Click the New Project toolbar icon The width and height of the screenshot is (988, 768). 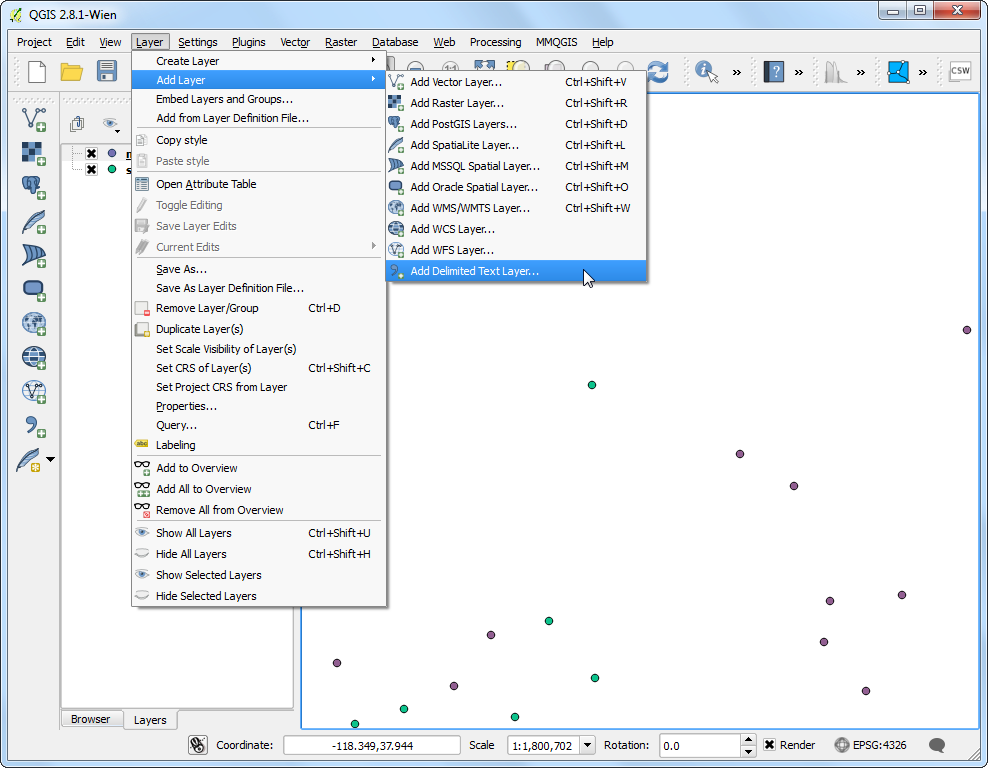click(x=37, y=72)
